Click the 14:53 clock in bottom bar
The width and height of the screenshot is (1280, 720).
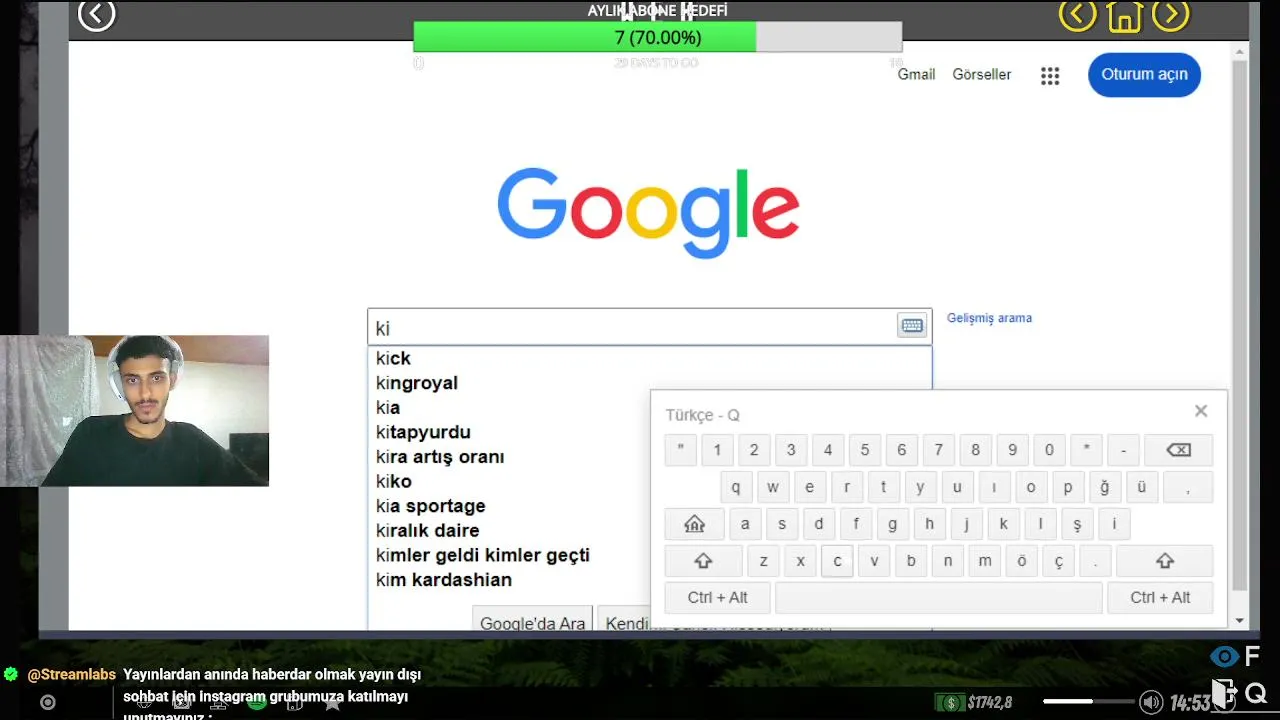point(1190,702)
